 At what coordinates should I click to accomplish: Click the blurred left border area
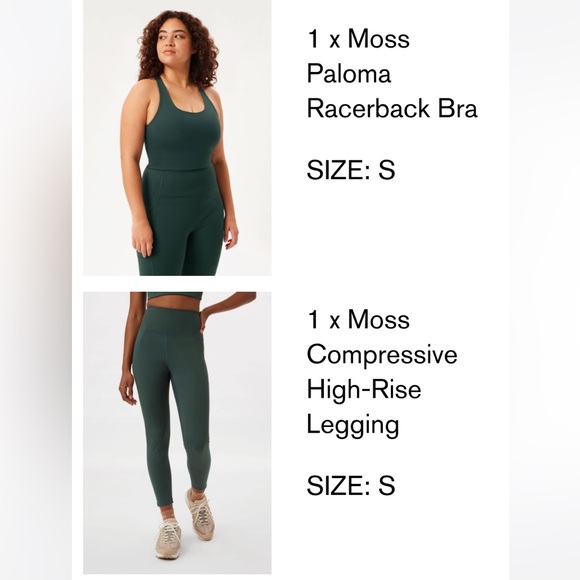tap(36, 290)
